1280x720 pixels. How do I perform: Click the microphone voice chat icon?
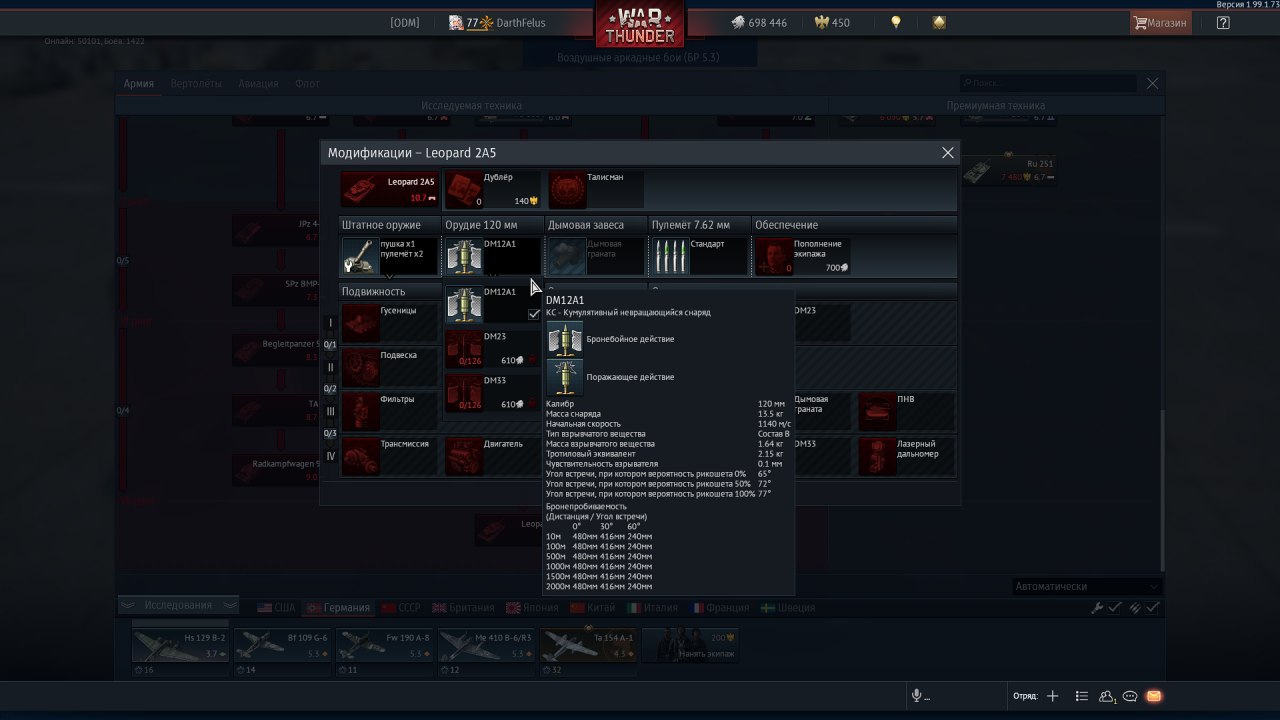pyautogui.click(x=916, y=696)
